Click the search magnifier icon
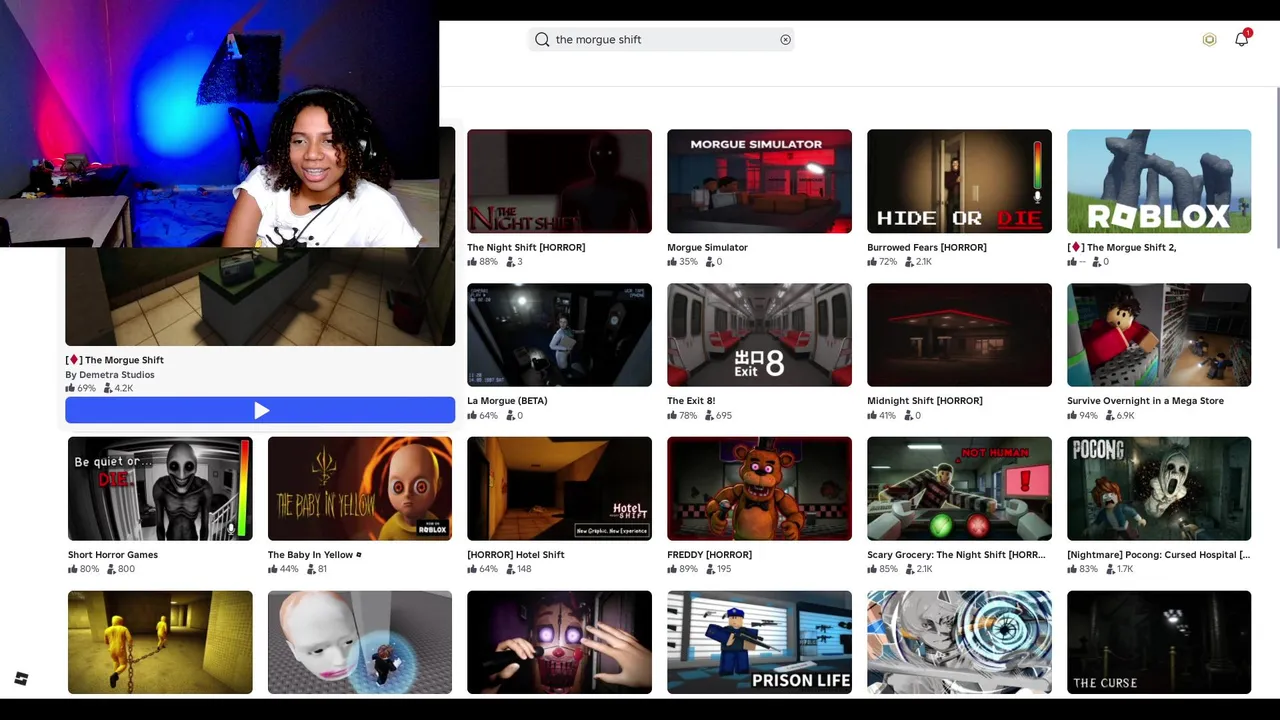The height and width of the screenshot is (720, 1280). click(x=542, y=40)
